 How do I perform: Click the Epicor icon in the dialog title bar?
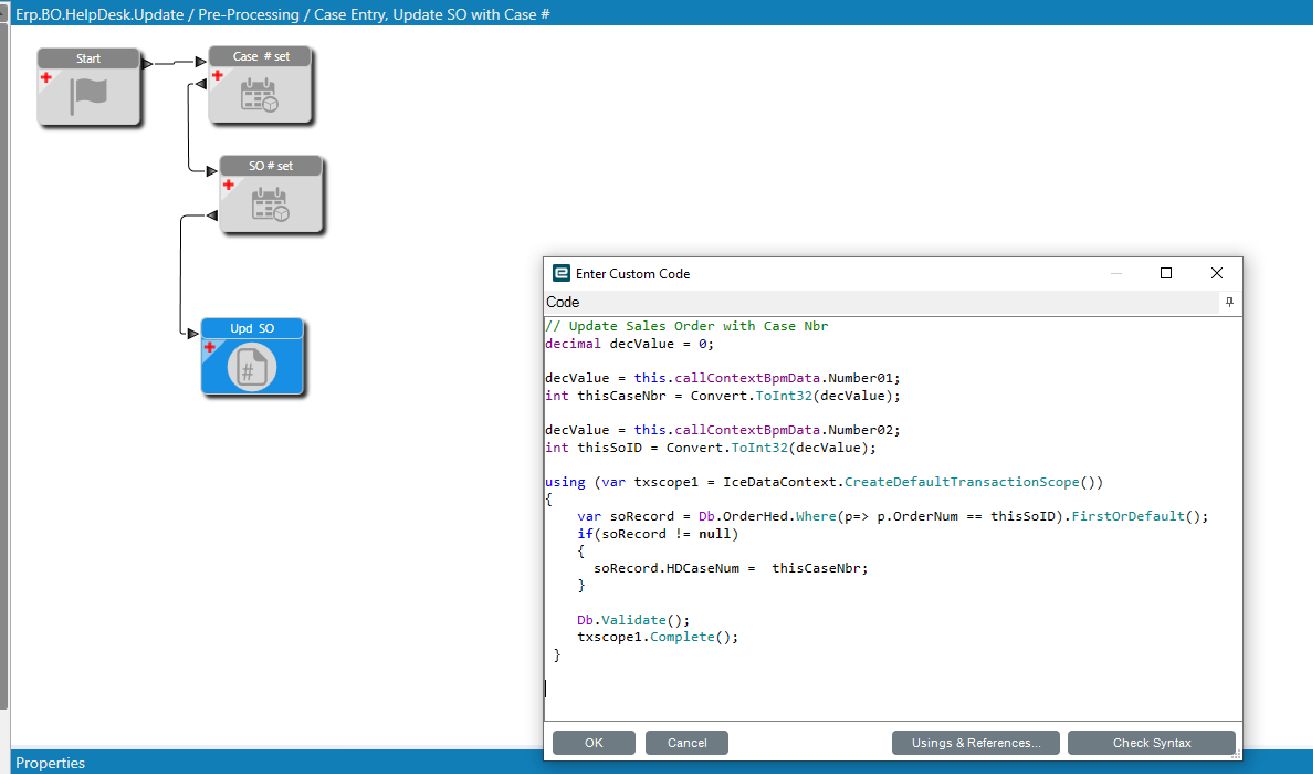561,273
